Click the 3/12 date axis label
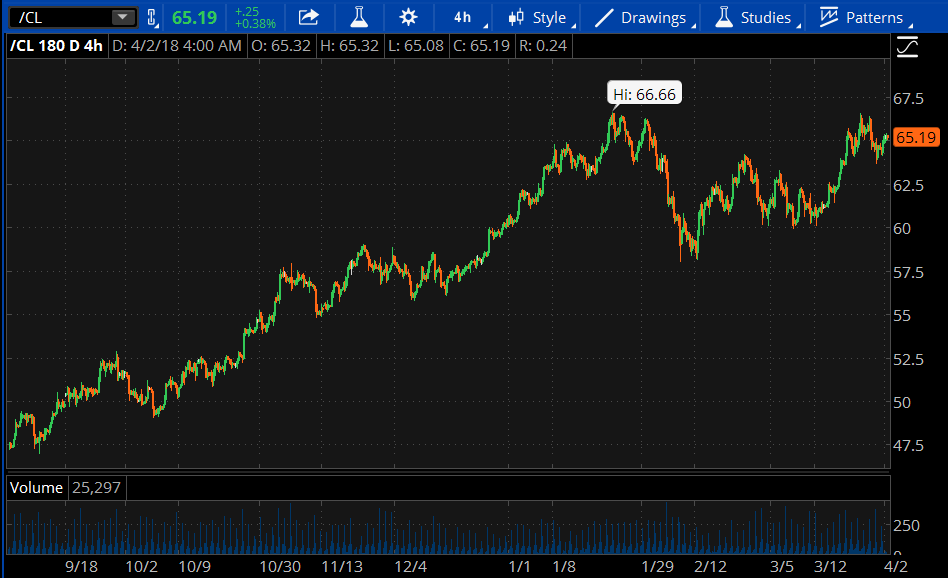The width and height of the screenshot is (948, 578). click(x=830, y=567)
